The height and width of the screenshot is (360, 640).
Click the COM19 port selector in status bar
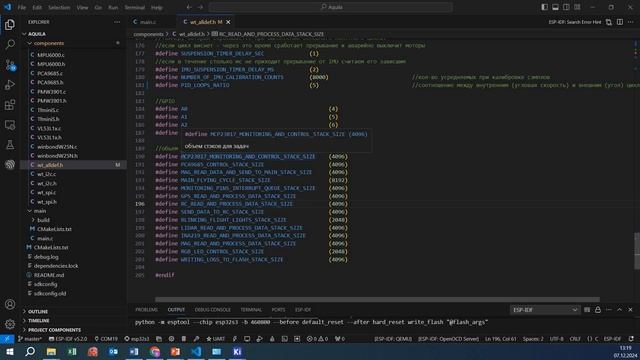[x=106, y=339]
